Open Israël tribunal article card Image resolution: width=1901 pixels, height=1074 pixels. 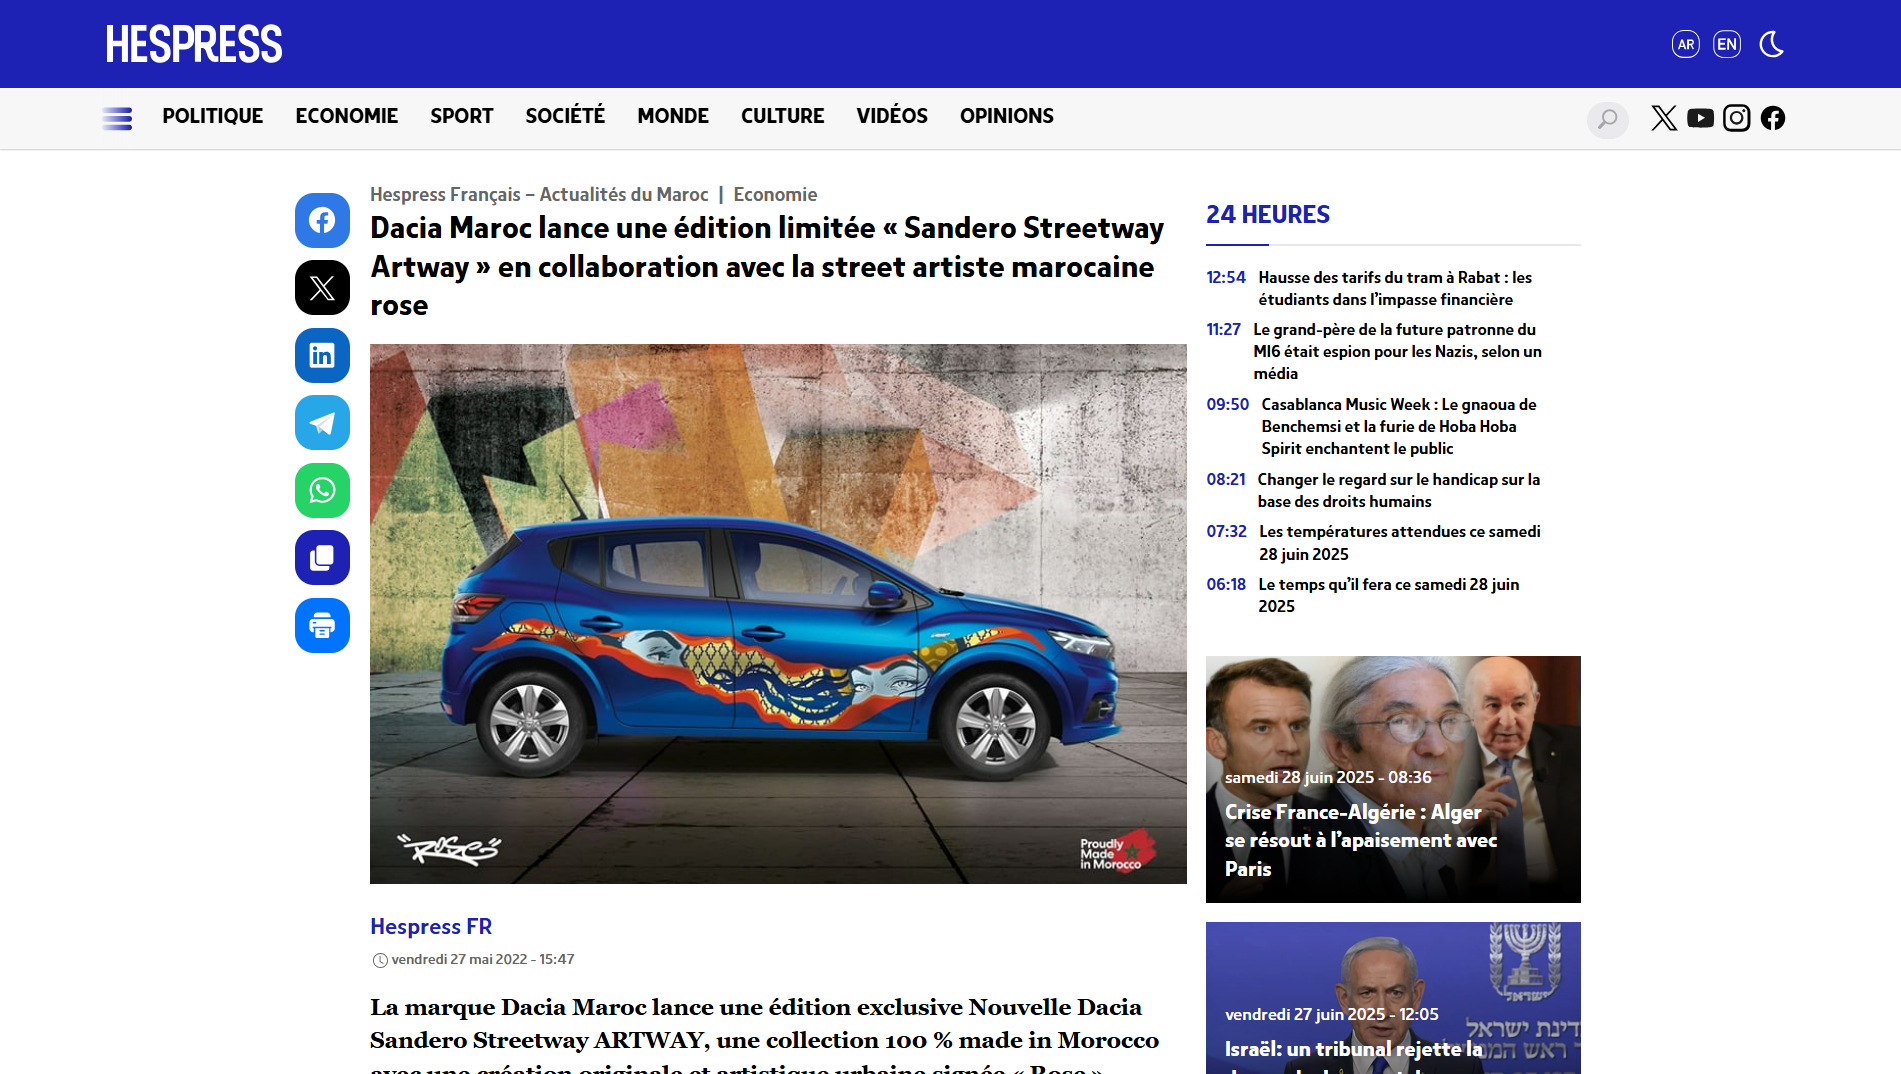(1393, 998)
